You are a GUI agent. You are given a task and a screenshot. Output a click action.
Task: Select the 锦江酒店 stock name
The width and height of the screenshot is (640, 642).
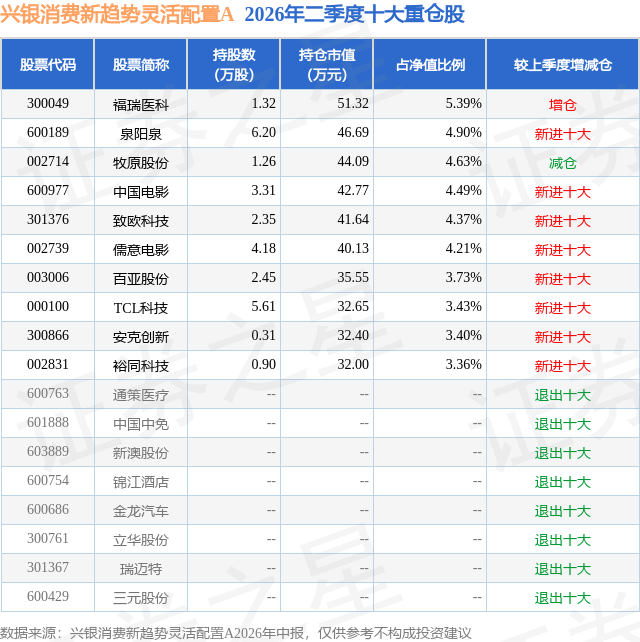[x=141, y=482]
